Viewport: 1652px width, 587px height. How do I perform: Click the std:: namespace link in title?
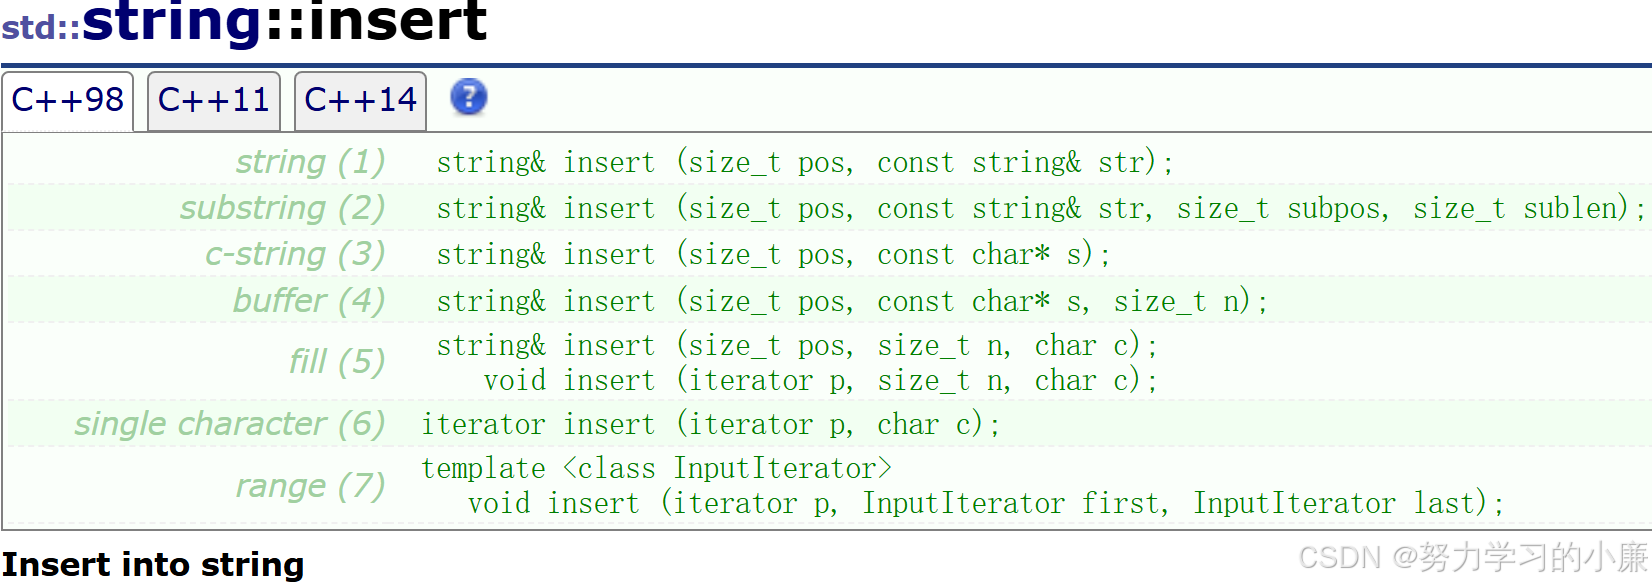point(41,27)
